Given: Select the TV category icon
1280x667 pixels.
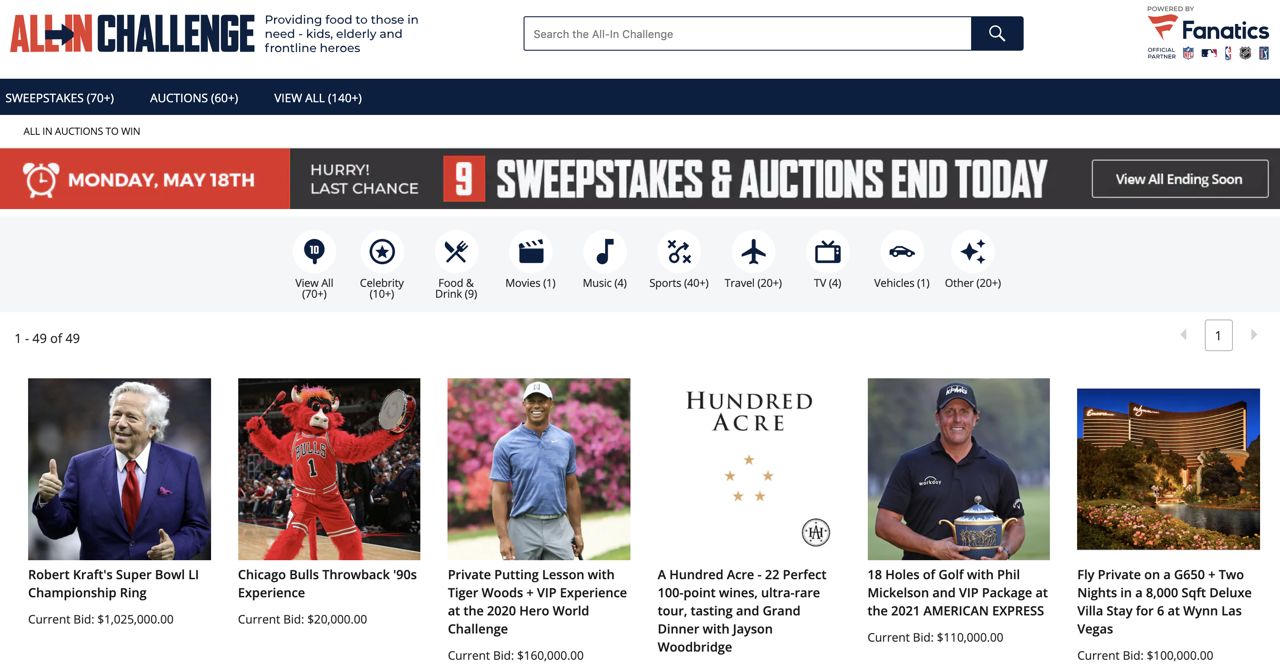Looking at the screenshot, I should [828, 252].
